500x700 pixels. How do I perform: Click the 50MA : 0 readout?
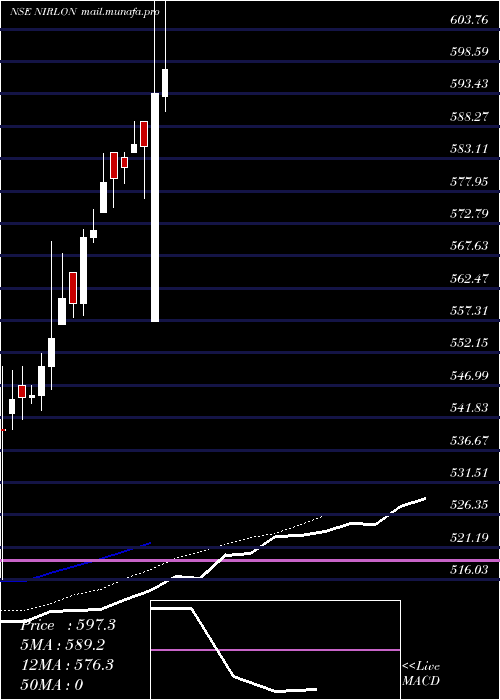(52, 685)
